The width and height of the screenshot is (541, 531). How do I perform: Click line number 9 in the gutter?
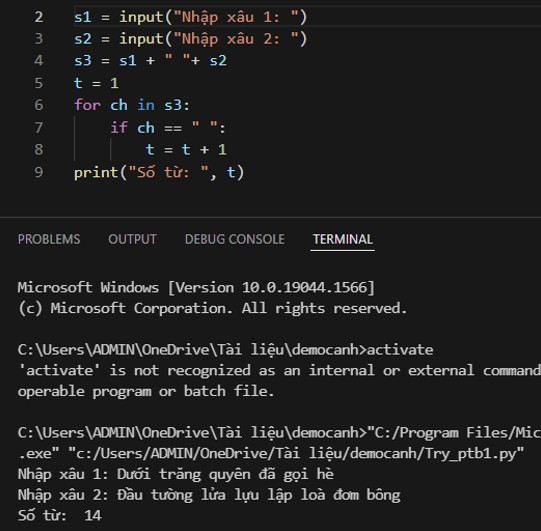click(x=39, y=172)
